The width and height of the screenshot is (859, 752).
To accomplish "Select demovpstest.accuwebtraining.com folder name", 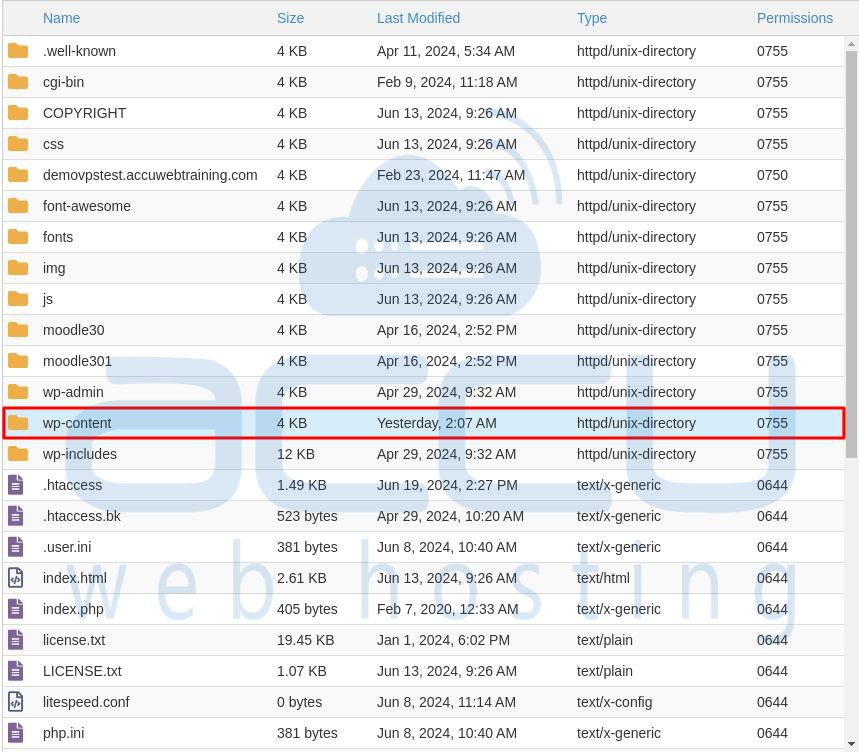I will tap(150, 175).
